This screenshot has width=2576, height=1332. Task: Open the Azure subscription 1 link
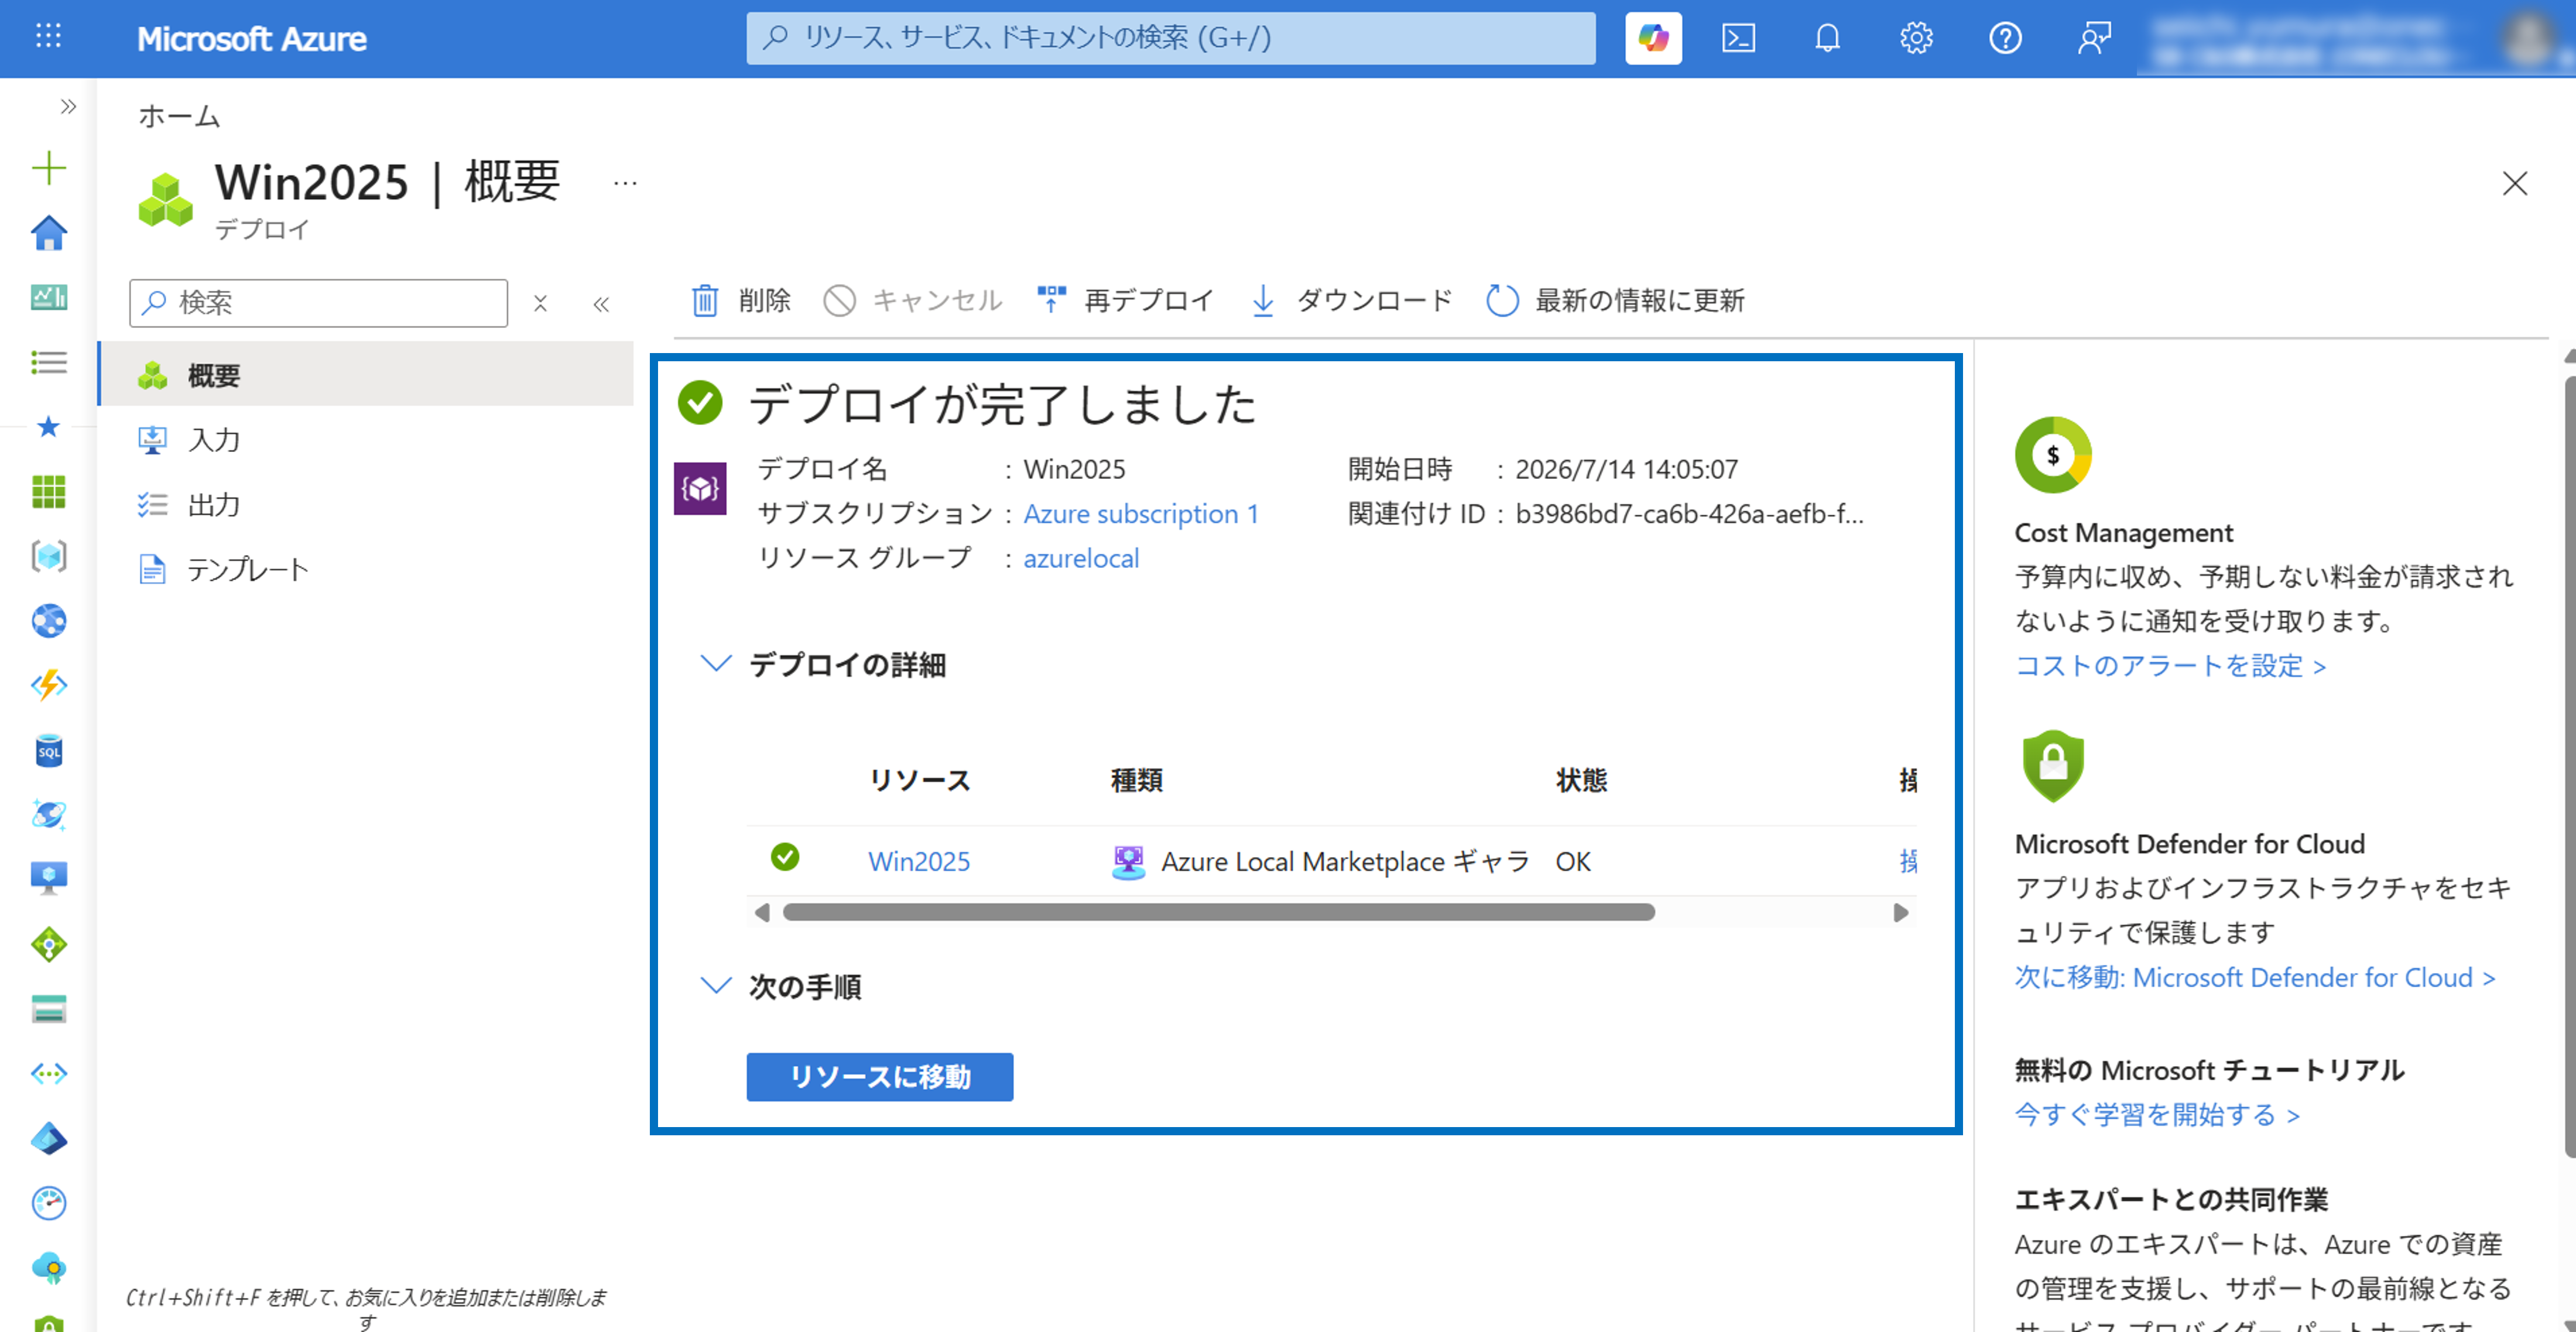1141,513
